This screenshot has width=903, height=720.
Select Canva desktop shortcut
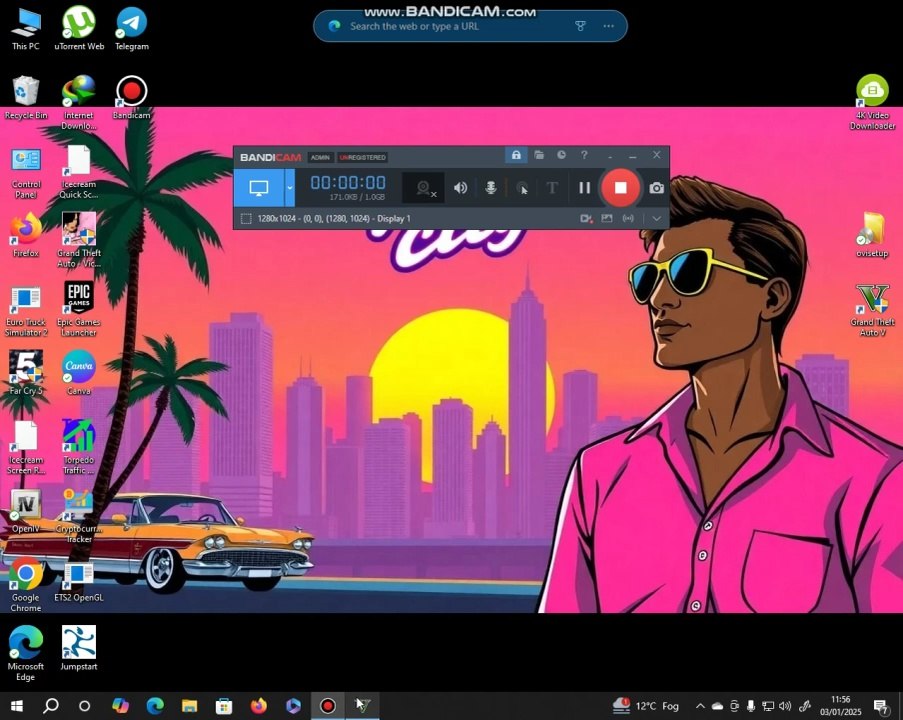(79, 373)
